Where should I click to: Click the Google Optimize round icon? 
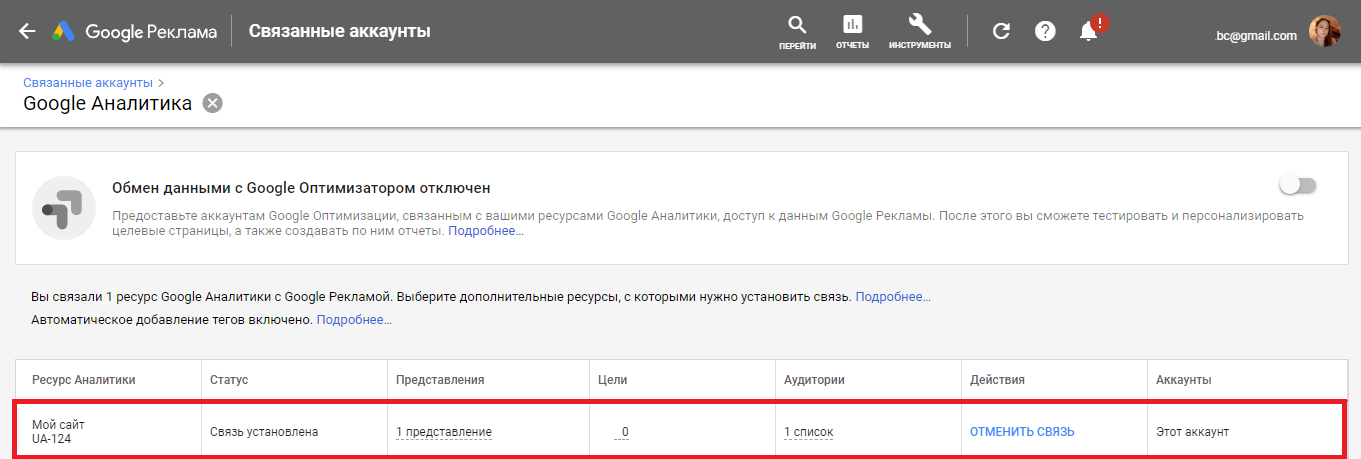tap(64, 207)
